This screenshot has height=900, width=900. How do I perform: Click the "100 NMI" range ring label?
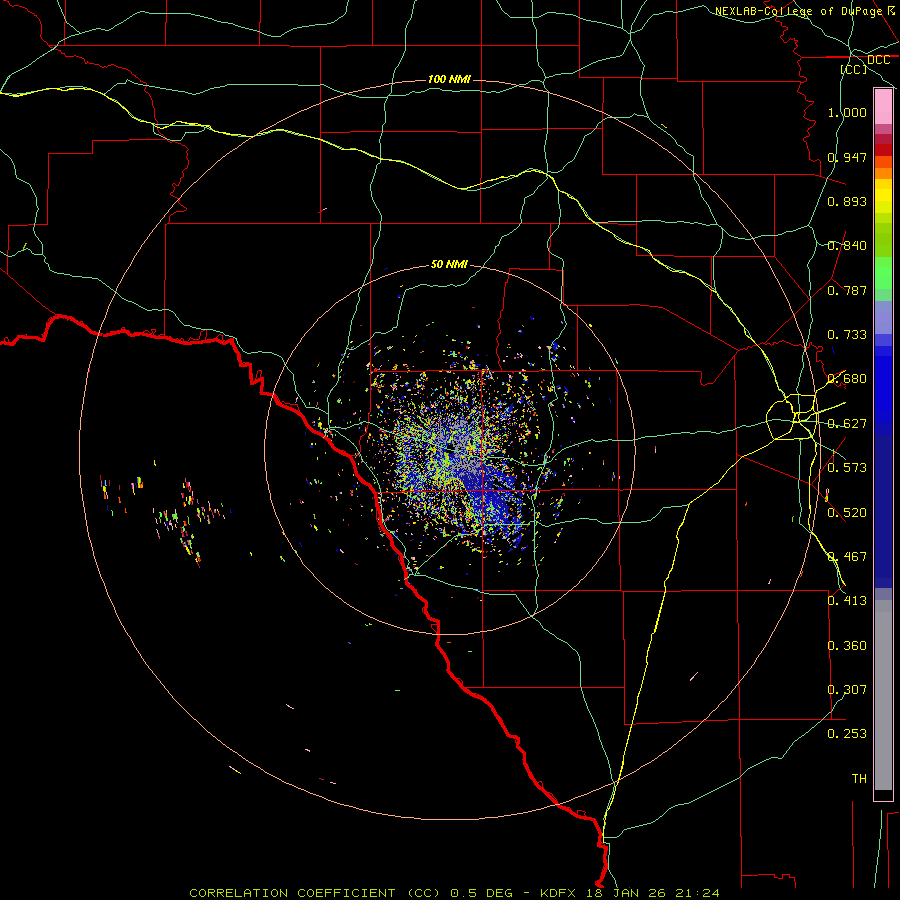[449, 79]
